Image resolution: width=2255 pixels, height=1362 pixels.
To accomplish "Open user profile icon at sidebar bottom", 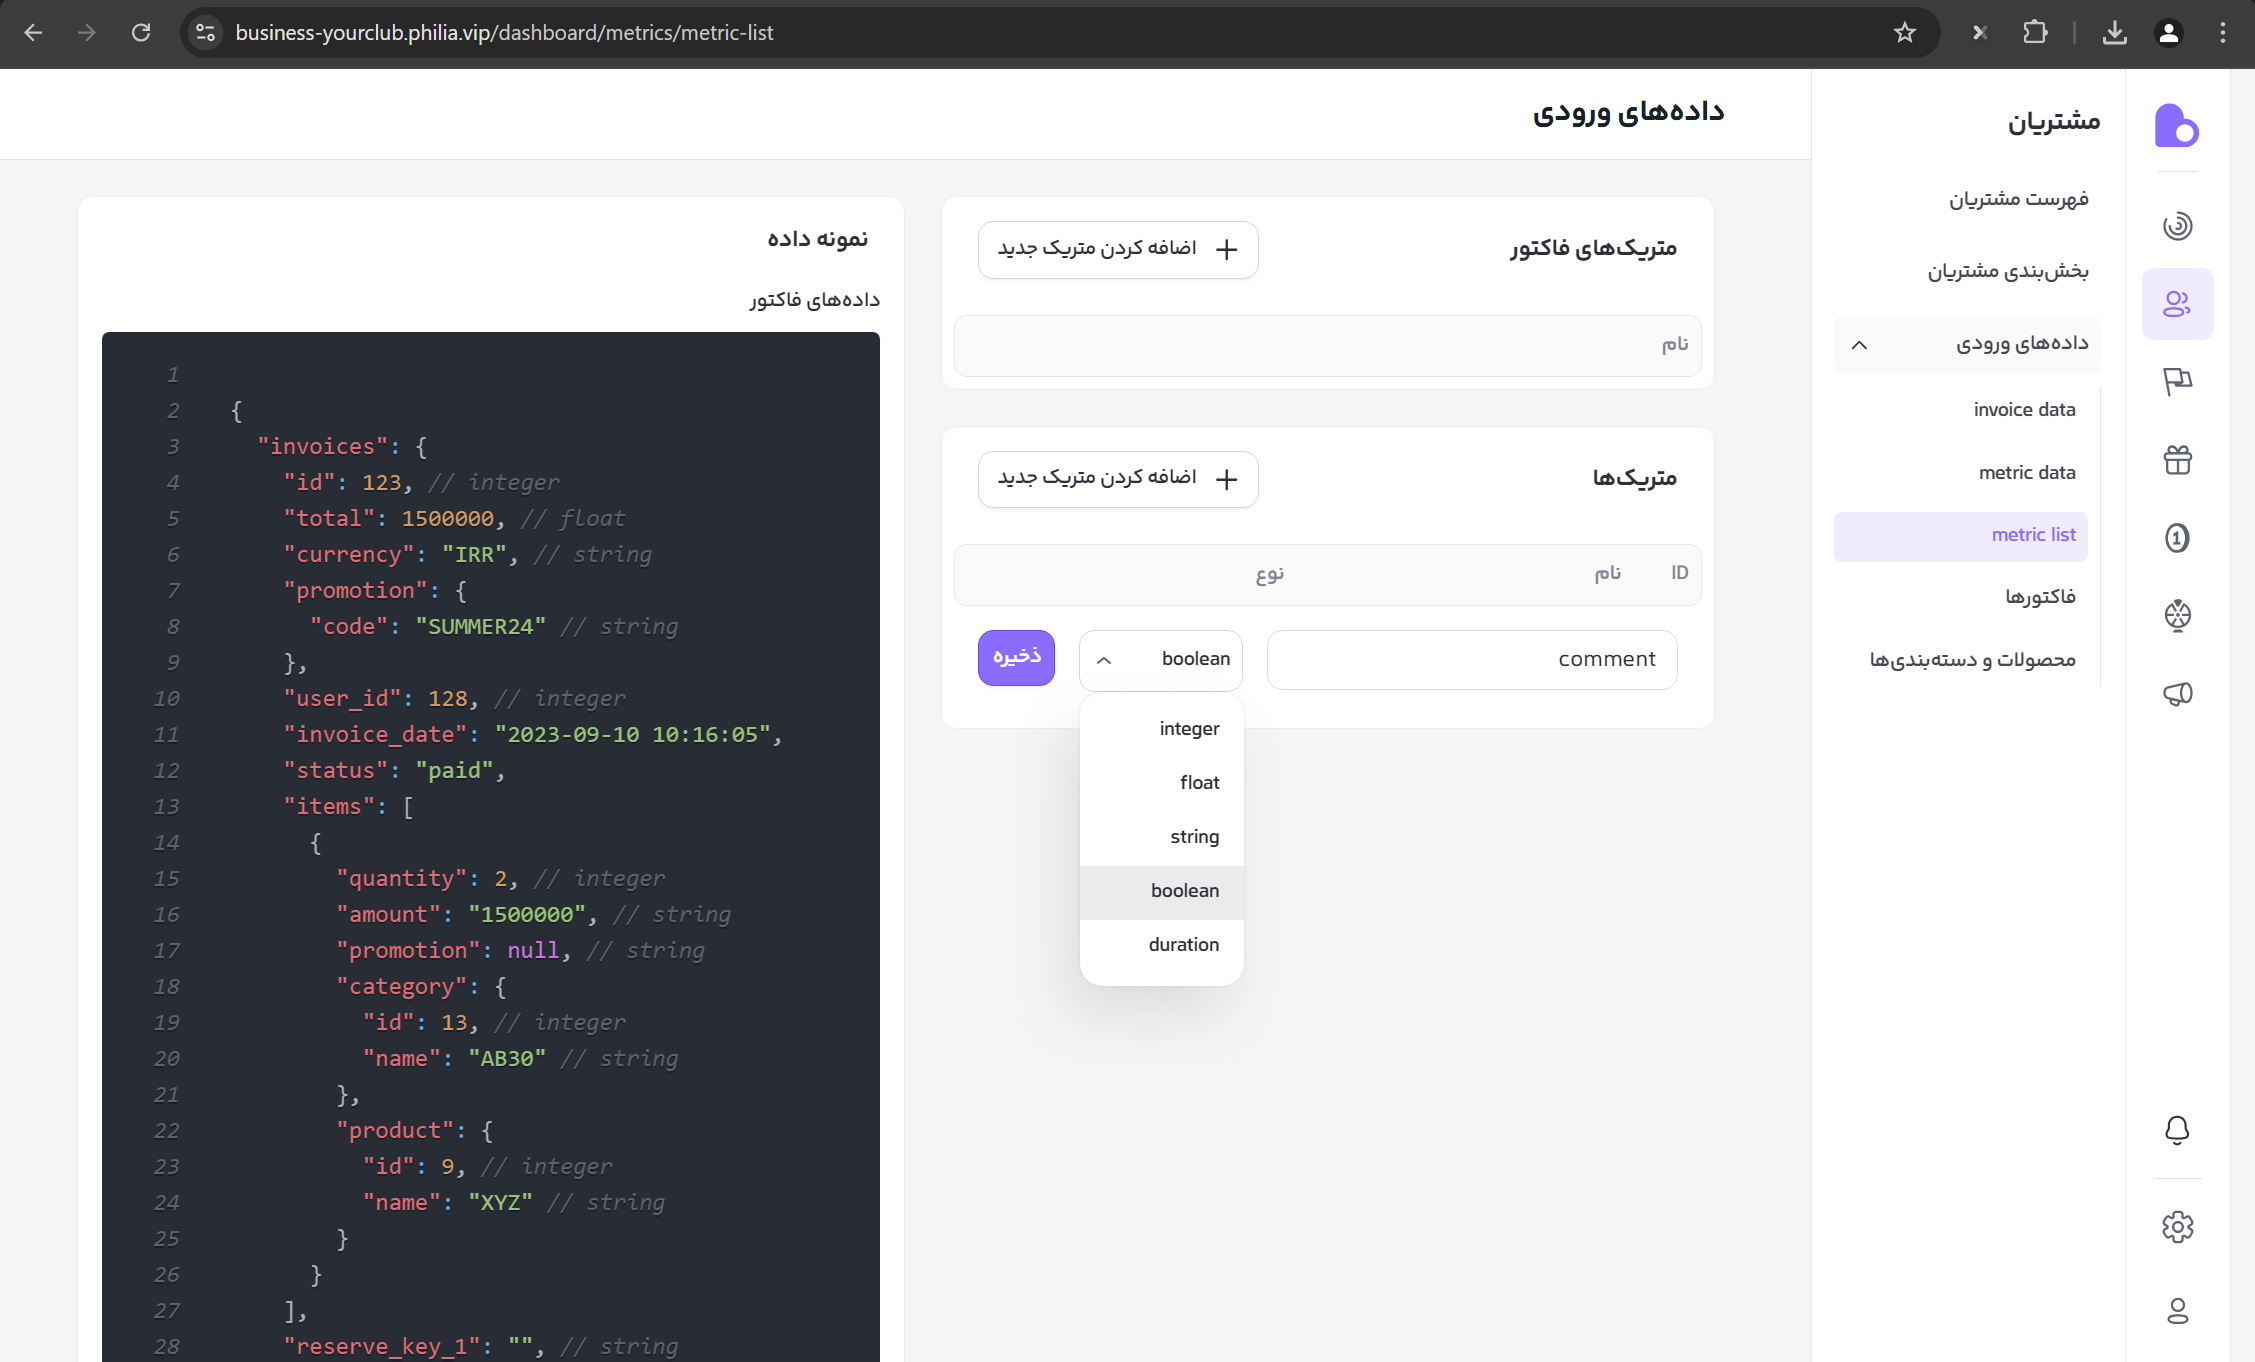I will (2177, 1310).
